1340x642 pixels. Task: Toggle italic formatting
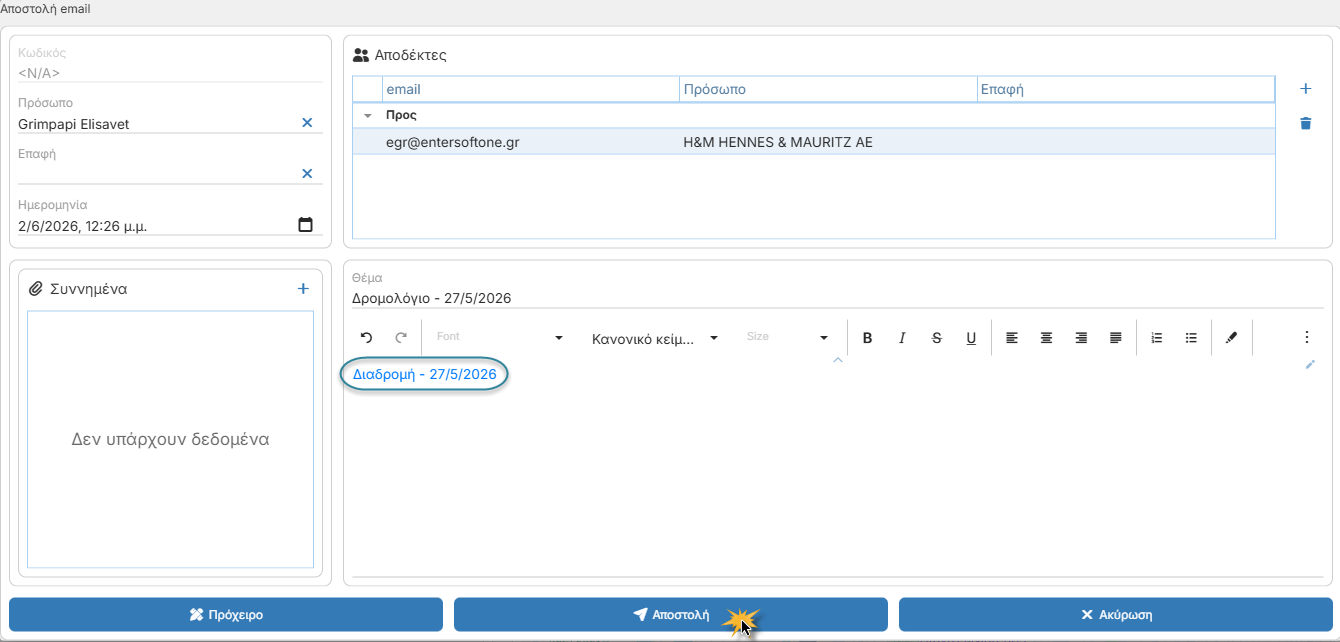[902, 338]
